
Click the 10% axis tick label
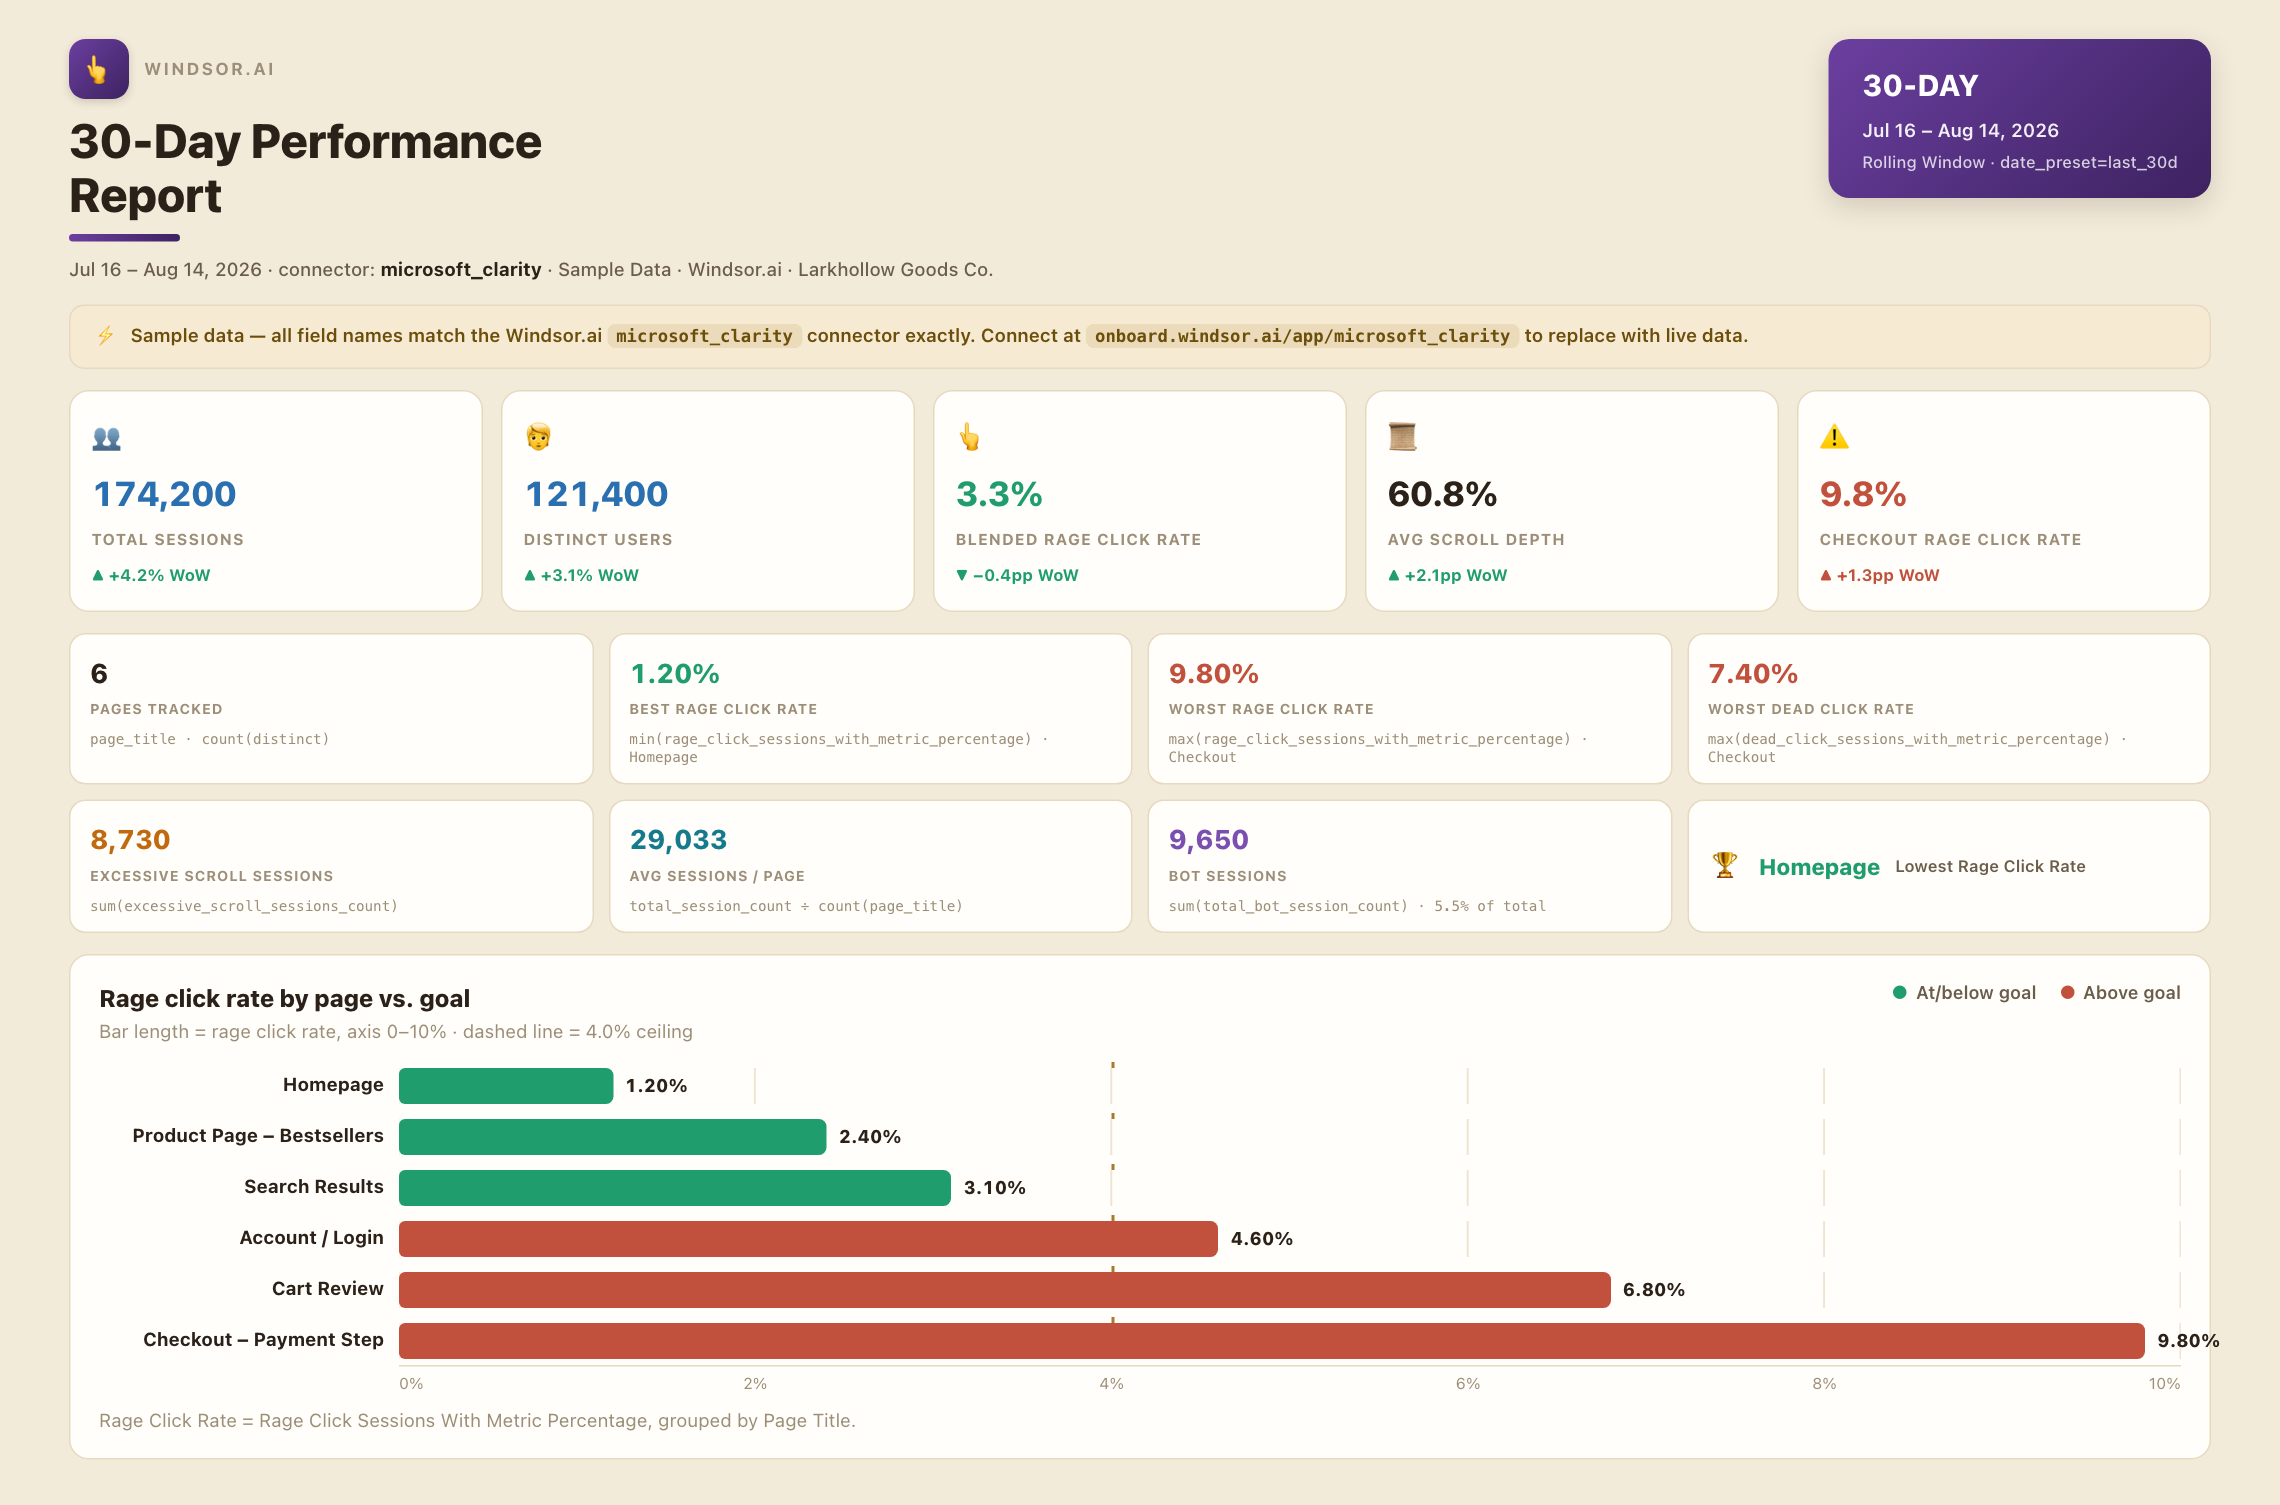(x=2164, y=1384)
